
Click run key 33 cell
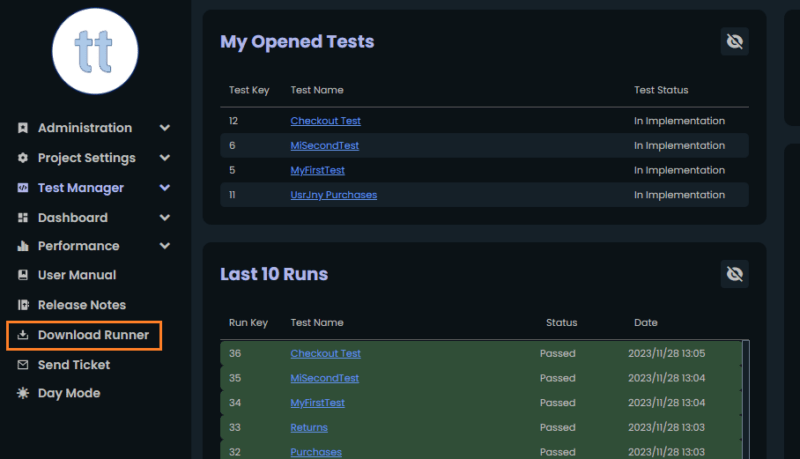[235, 427]
